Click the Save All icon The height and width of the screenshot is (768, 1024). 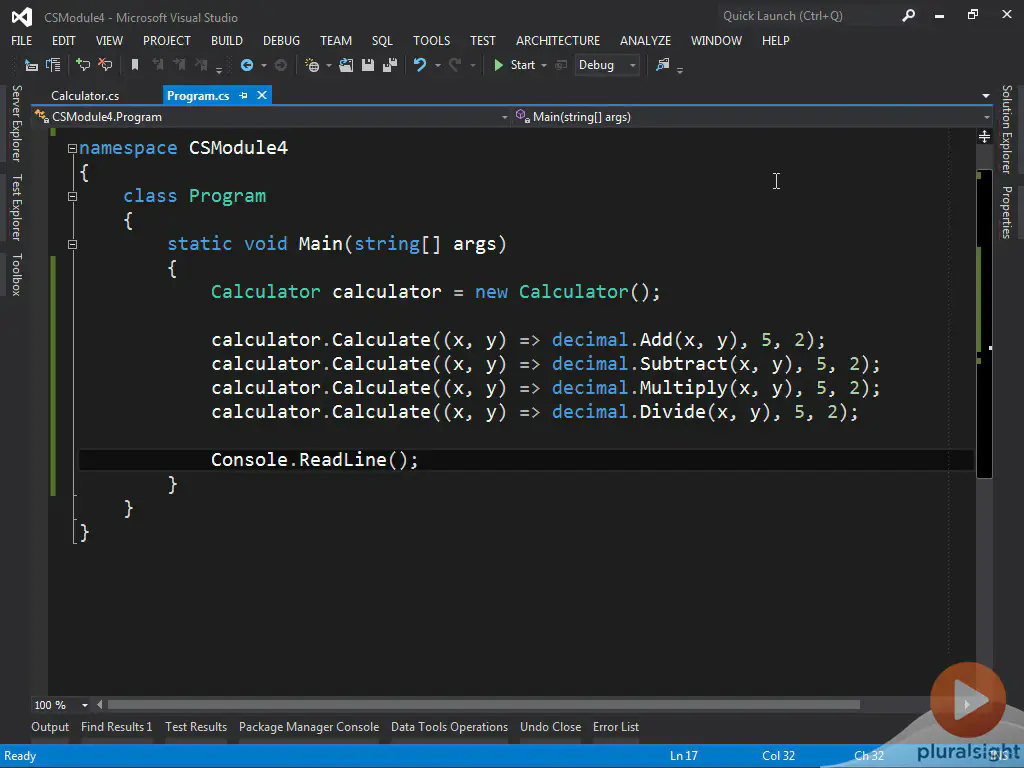[x=389, y=65]
